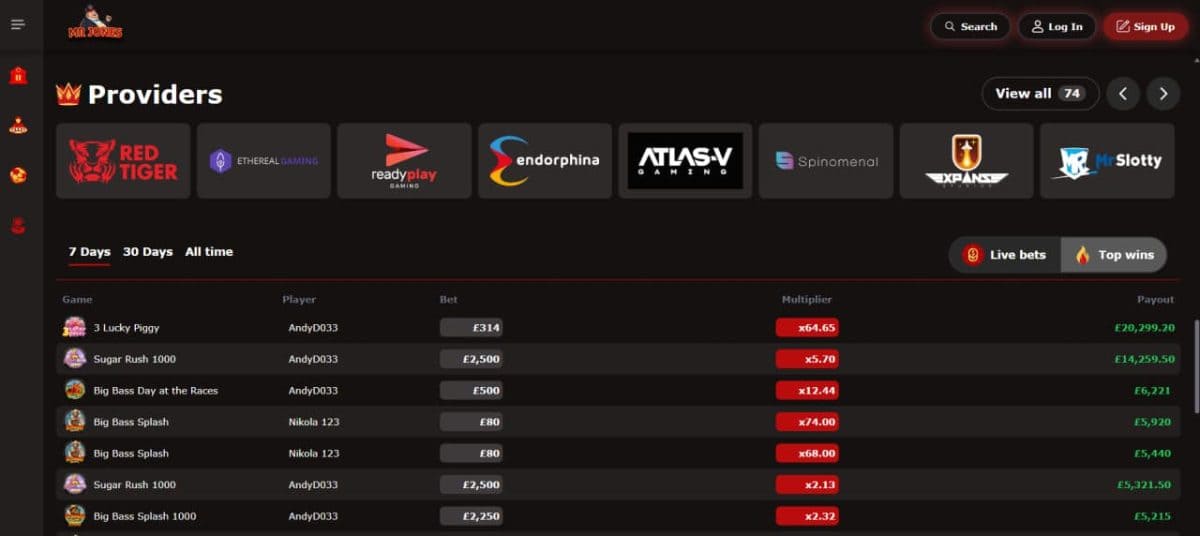
Task: Open Big Bass Day at the Races icon
Action: pyautogui.click(x=75, y=390)
